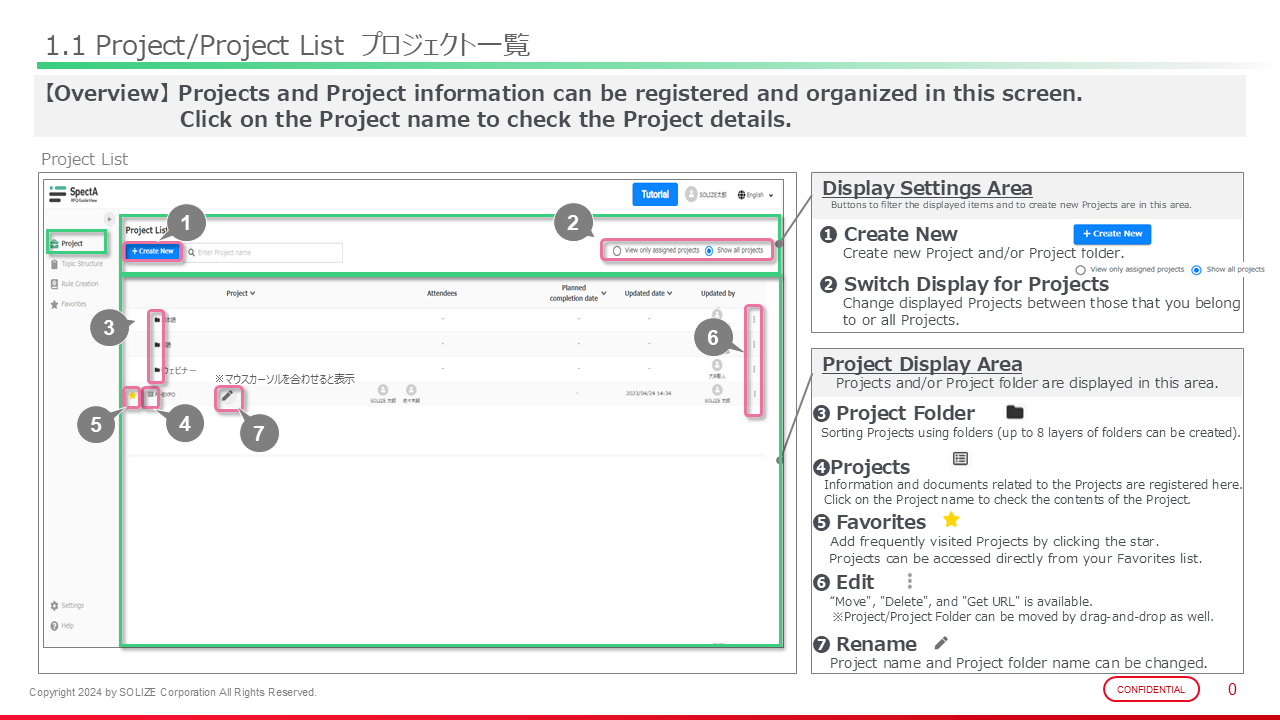Image resolution: width=1280 pixels, height=720 pixels.
Task: Click the "Enter Project name" search field
Action: click(x=266, y=252)
